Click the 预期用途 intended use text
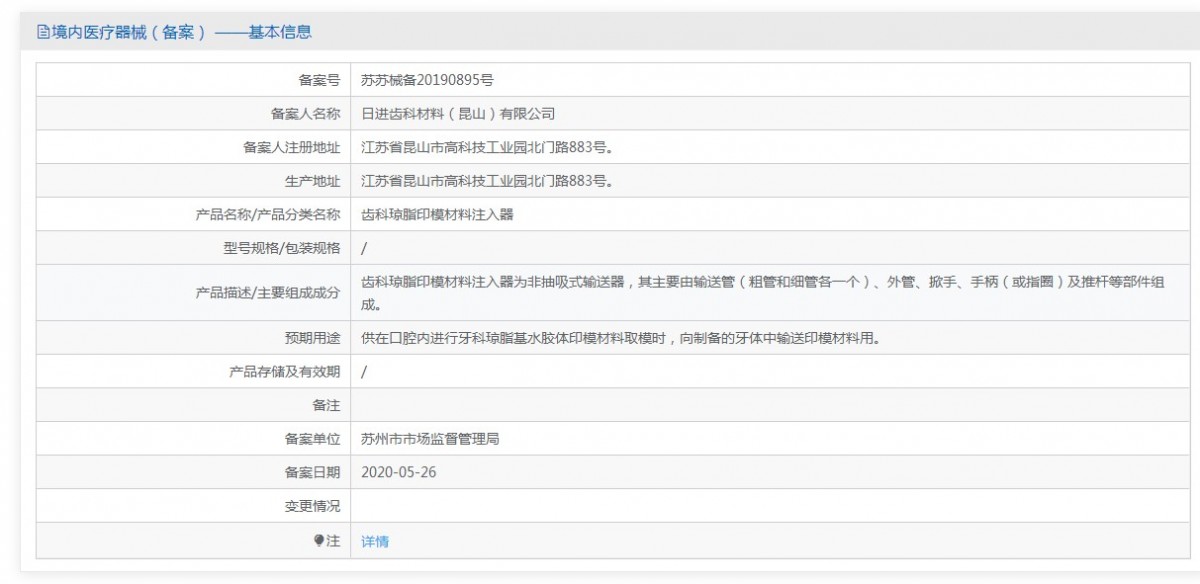 (x=620, y=338)
